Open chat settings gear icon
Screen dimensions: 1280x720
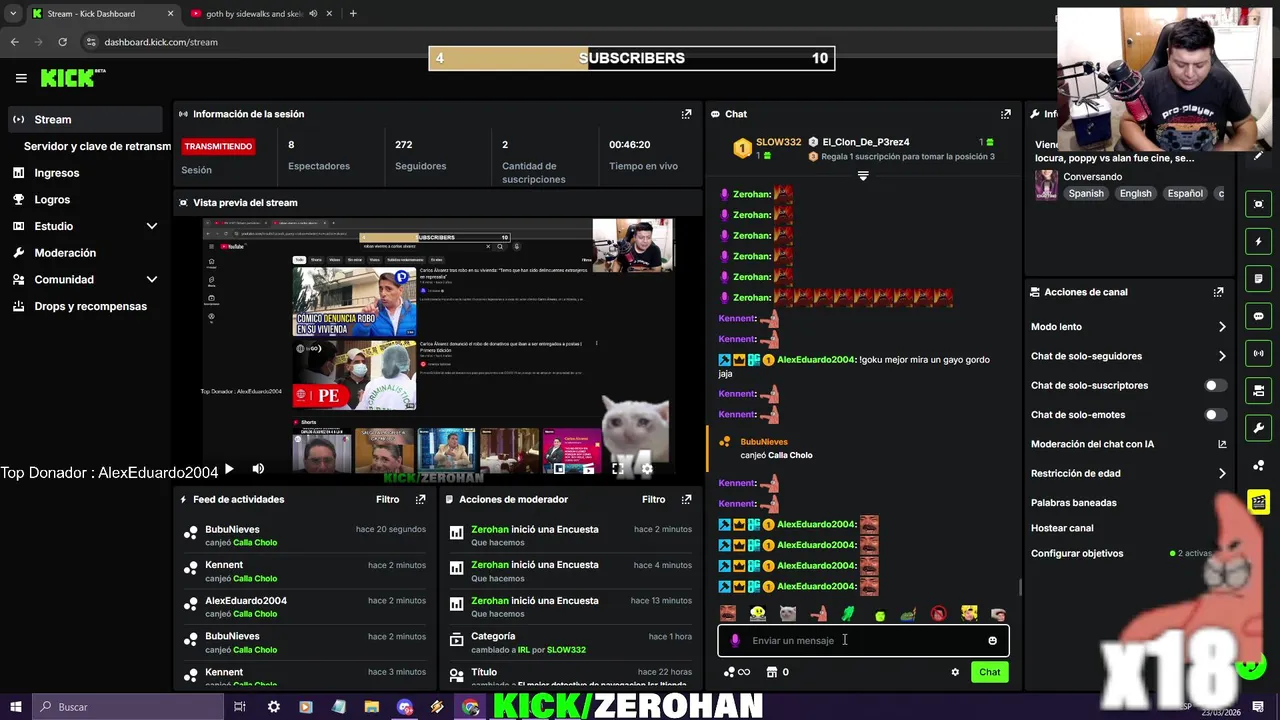tap(955, 672)
